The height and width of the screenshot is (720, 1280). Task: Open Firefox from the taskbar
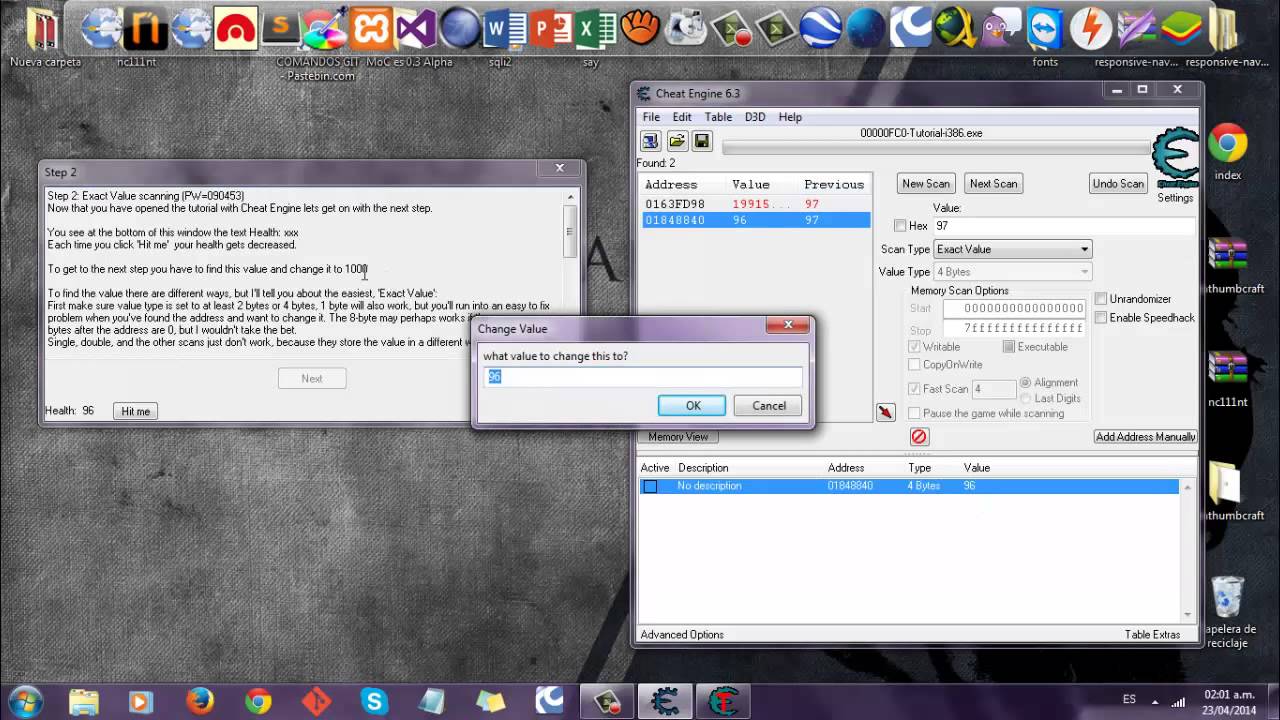click(200, 701)
